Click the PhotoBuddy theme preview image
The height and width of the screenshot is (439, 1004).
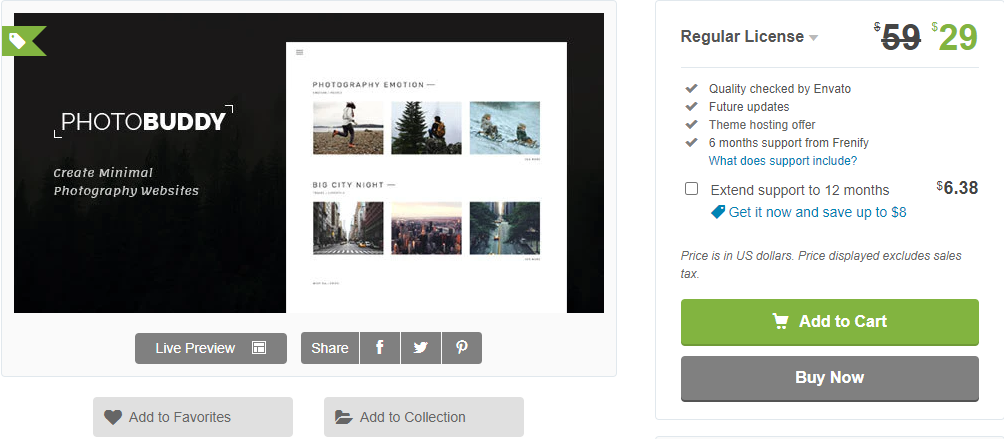pos(309,163)
